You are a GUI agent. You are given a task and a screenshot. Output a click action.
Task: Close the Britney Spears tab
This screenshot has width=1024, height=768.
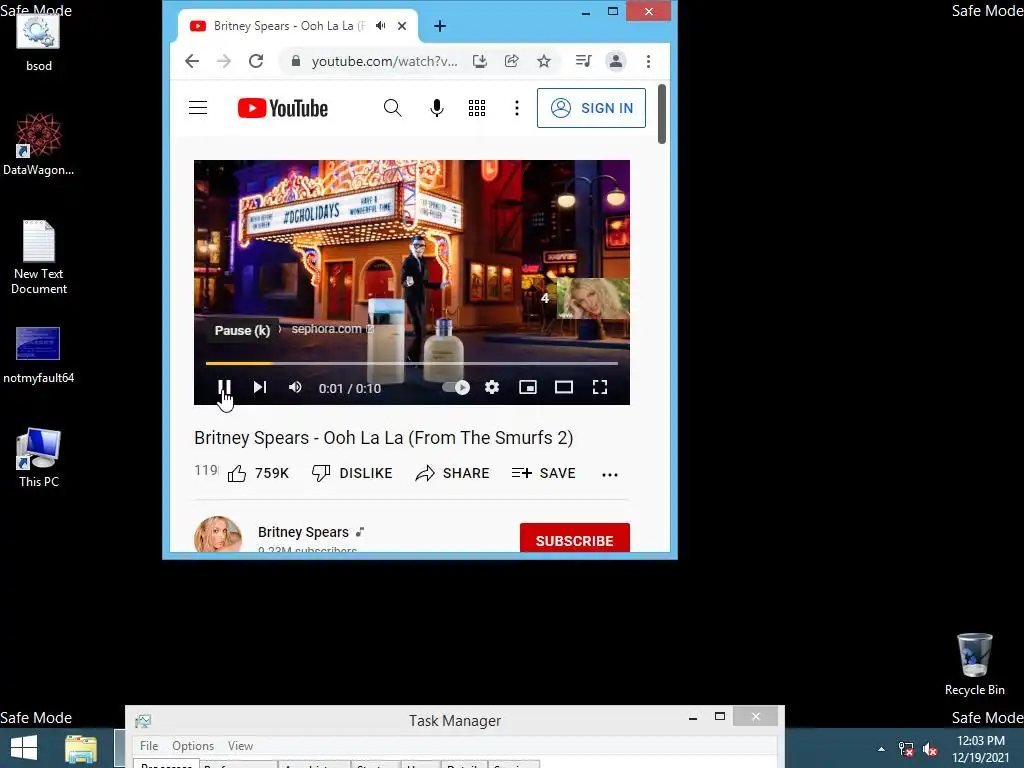402,26
